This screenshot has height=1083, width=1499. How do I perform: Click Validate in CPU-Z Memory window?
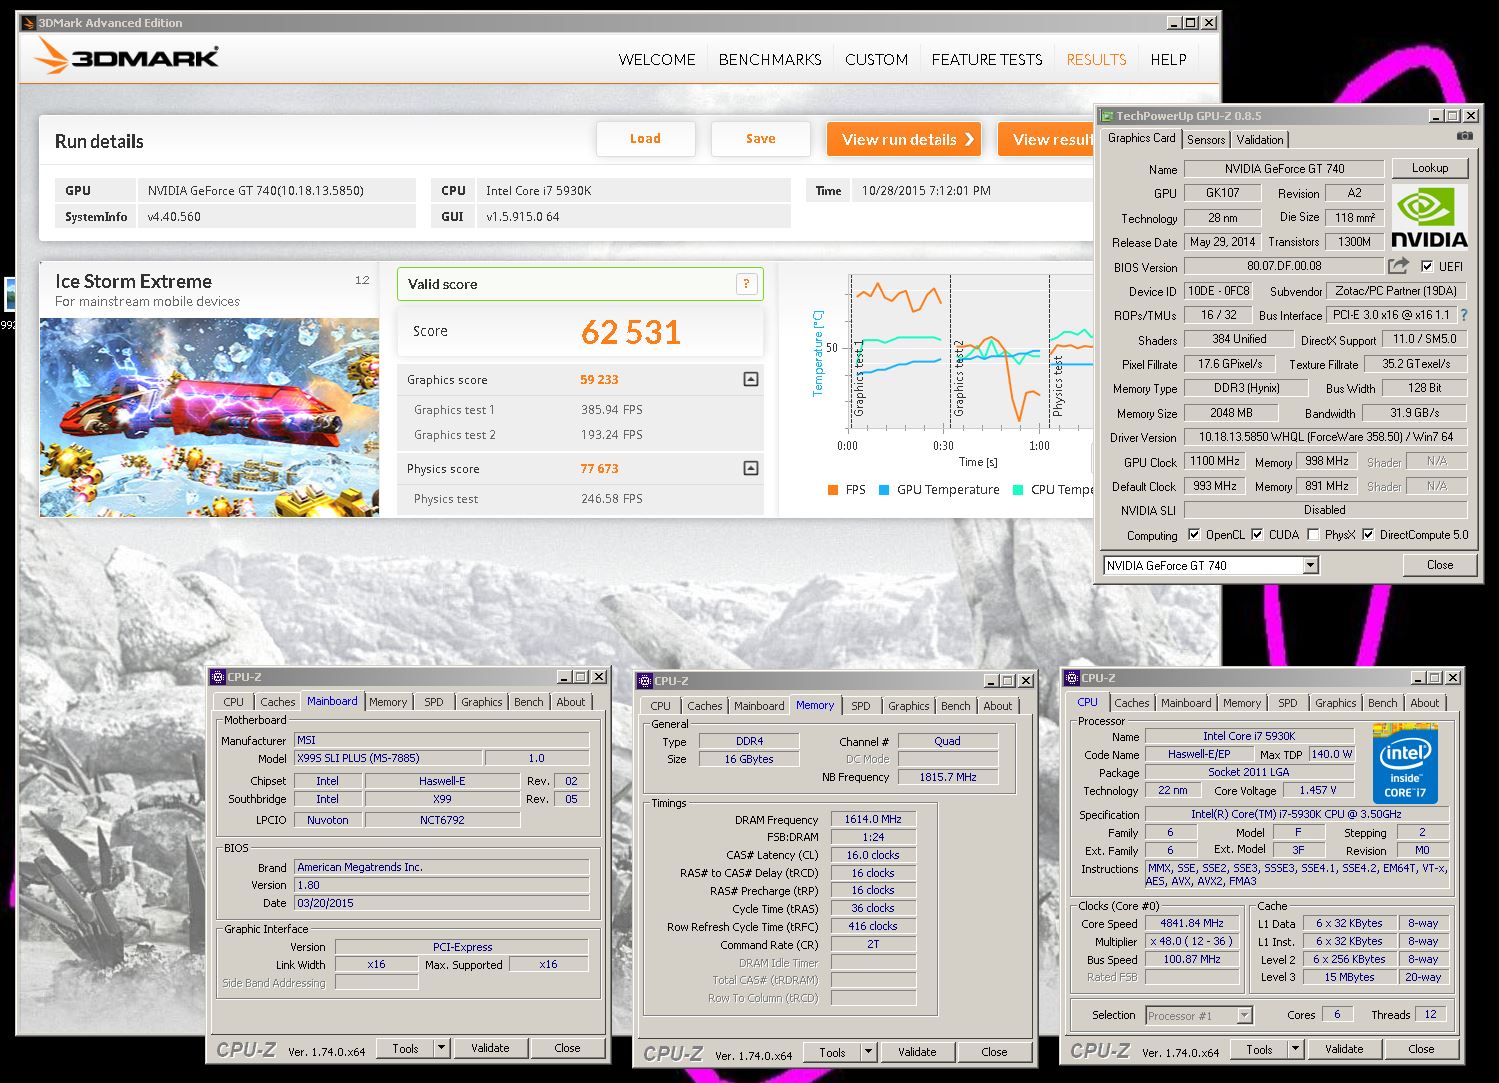[917, 1052]
